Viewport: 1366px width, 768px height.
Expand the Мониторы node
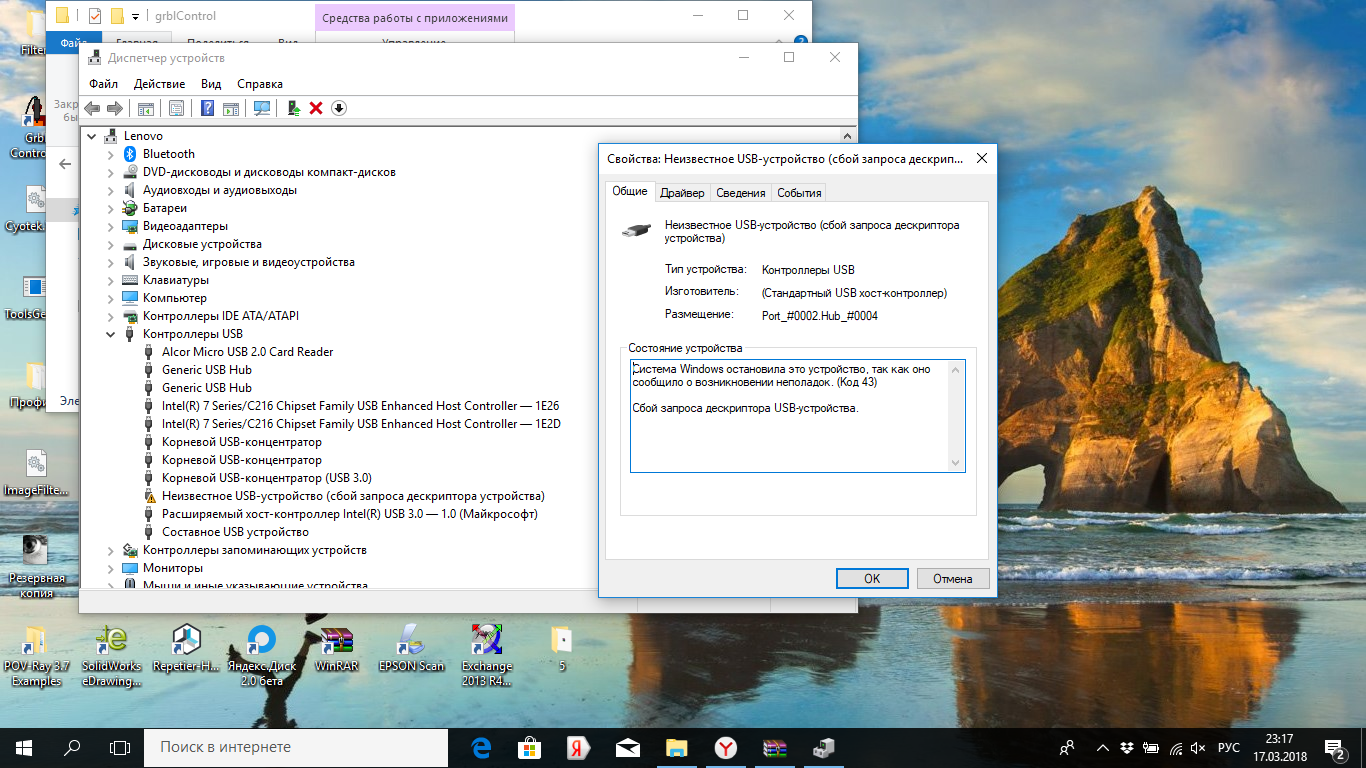111,568
